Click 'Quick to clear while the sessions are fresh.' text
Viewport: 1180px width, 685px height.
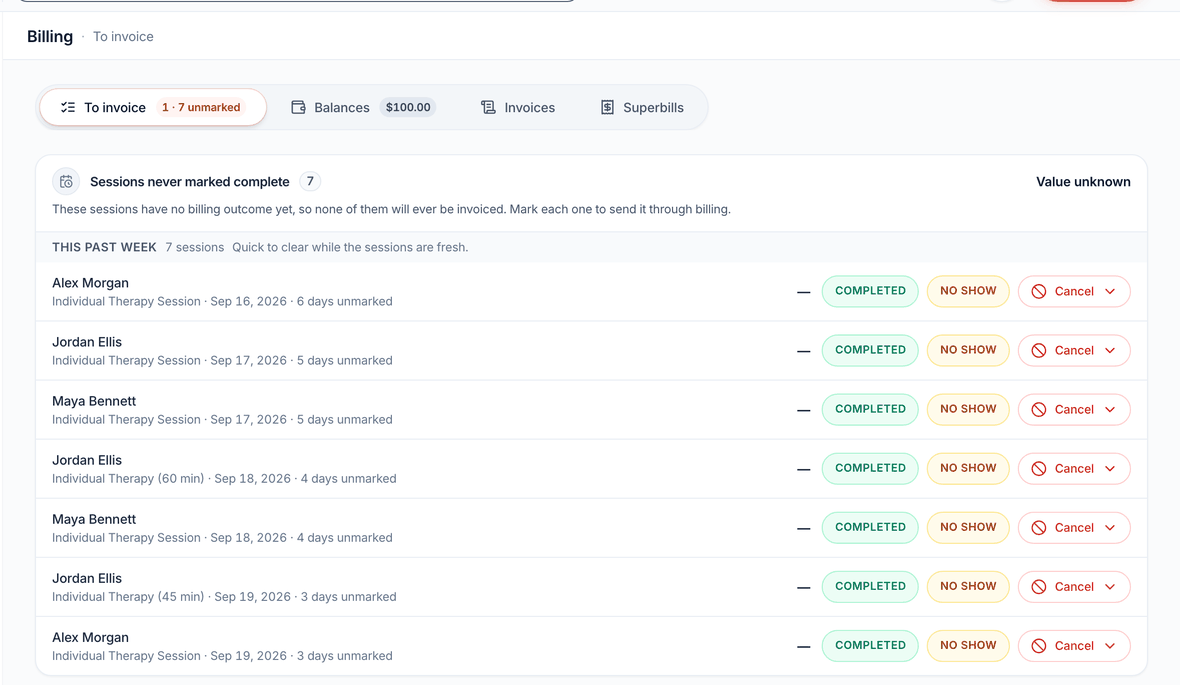click(x=350, y=248)
